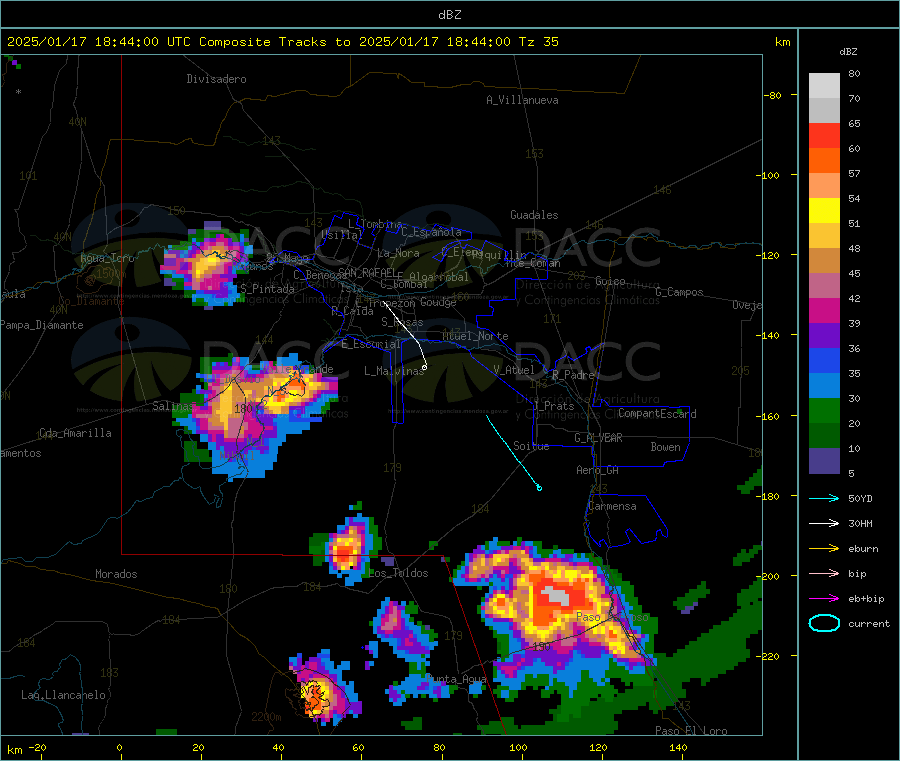
Task: Click the 0 km x-axis tick label
Action: coord(119,747)
